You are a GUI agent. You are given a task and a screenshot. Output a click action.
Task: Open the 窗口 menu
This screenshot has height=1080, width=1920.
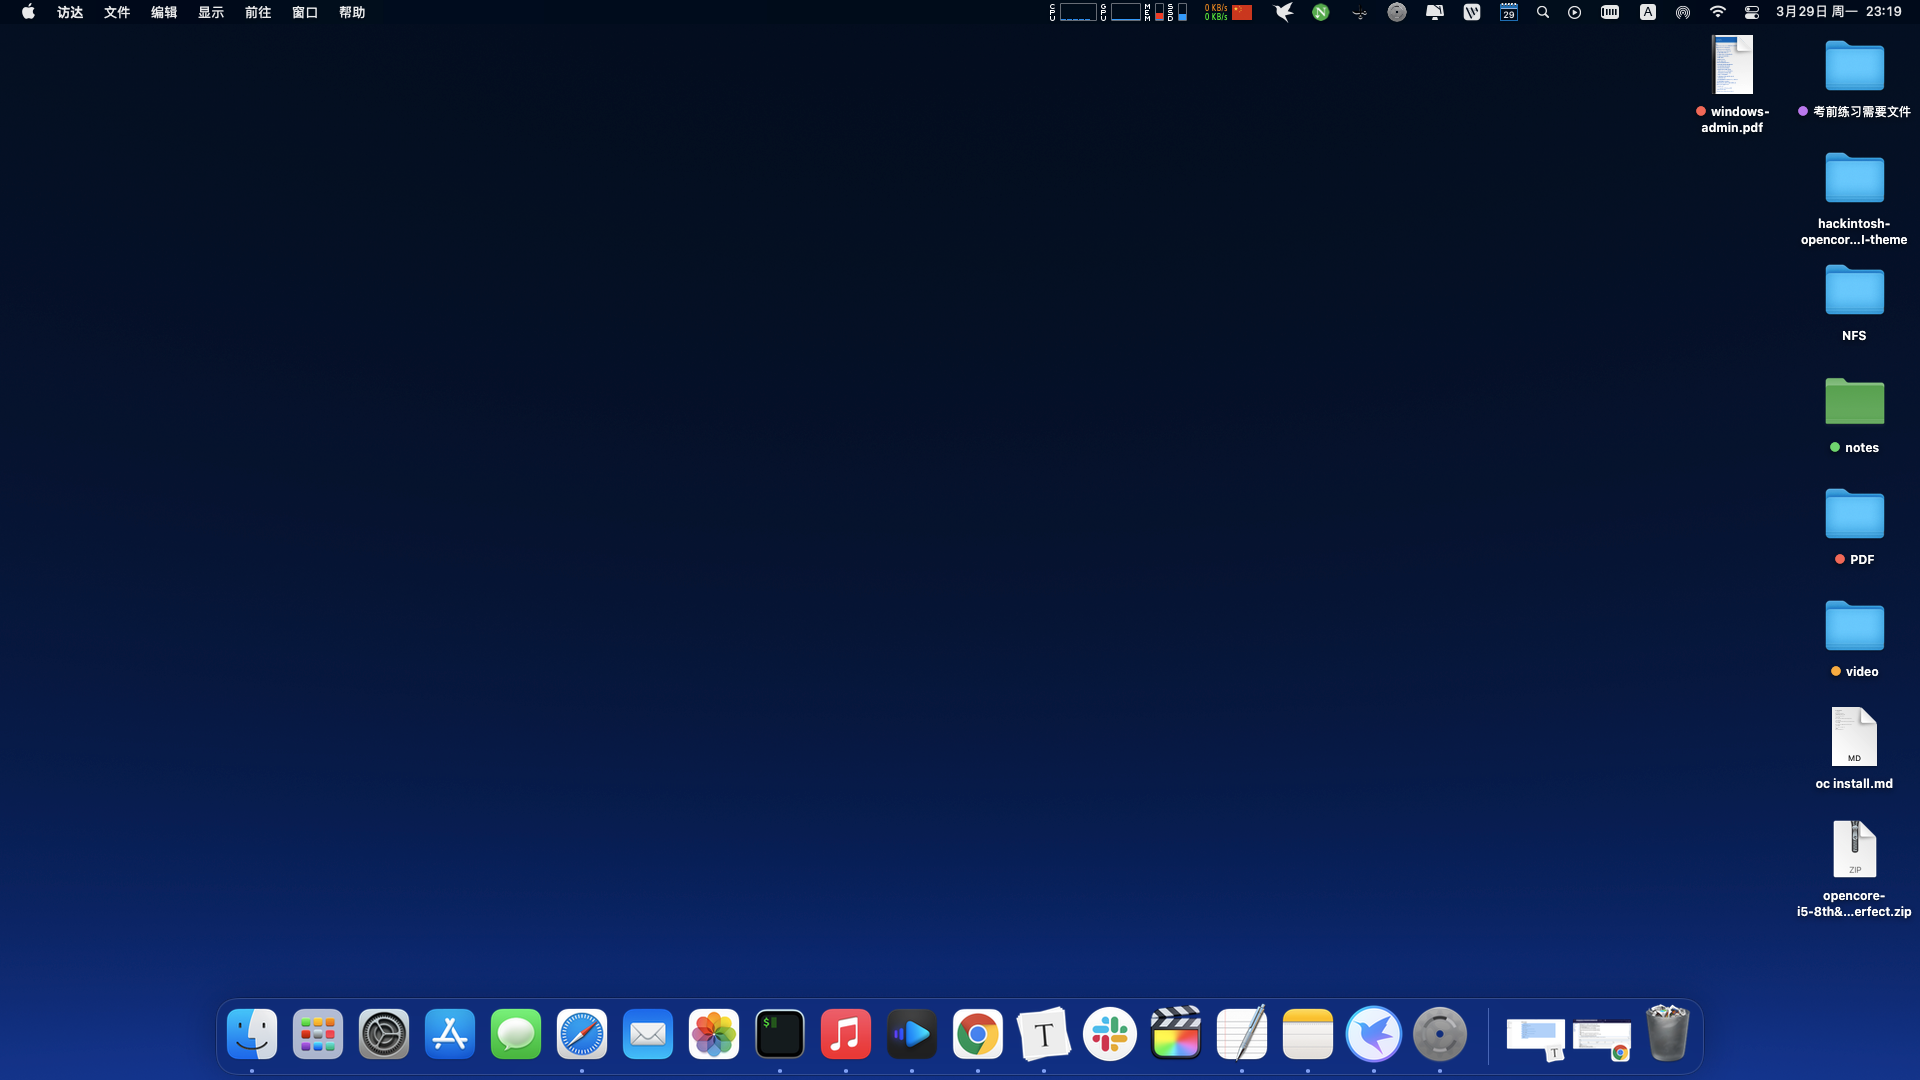[305, 12]
